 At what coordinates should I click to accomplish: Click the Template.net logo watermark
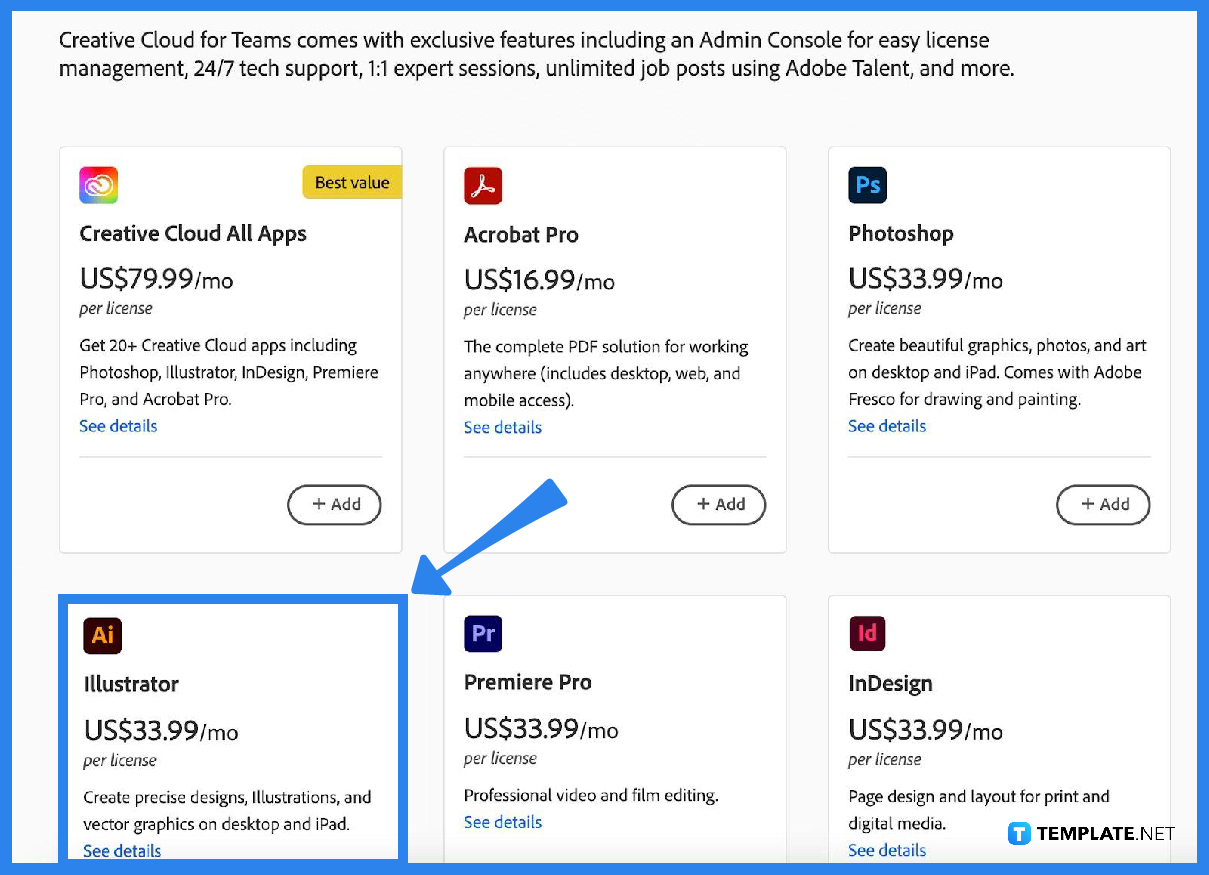1091,834
